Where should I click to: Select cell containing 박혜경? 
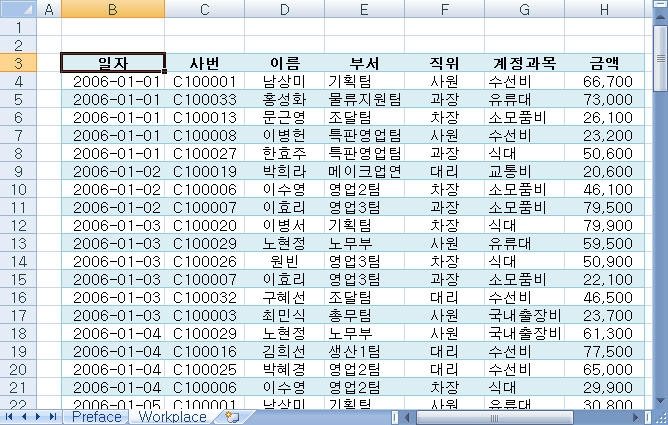pyautogui.click(x=285, y=369)
